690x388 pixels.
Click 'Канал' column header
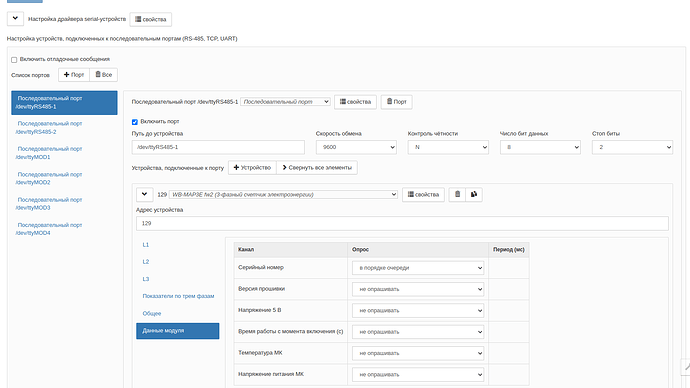pyautogui.click(x=290, y=249)
